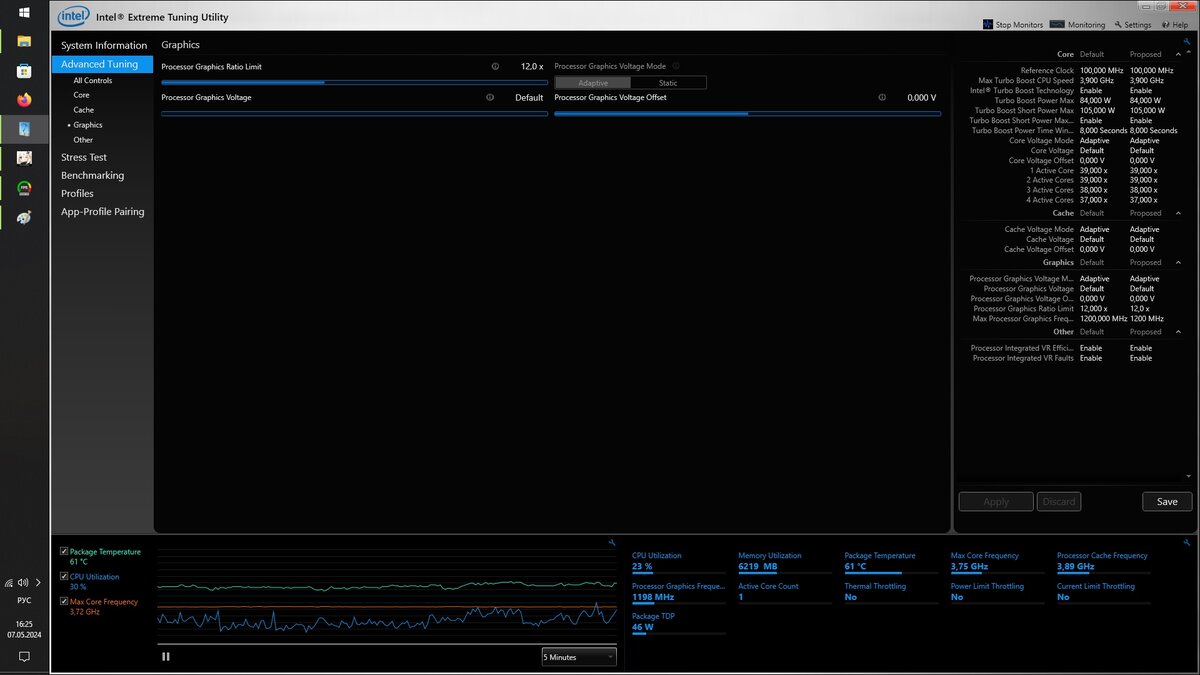This screenshot has width=1200, height=675.
Task: Collapse the Core section in summary panel
Action: 1177,54
